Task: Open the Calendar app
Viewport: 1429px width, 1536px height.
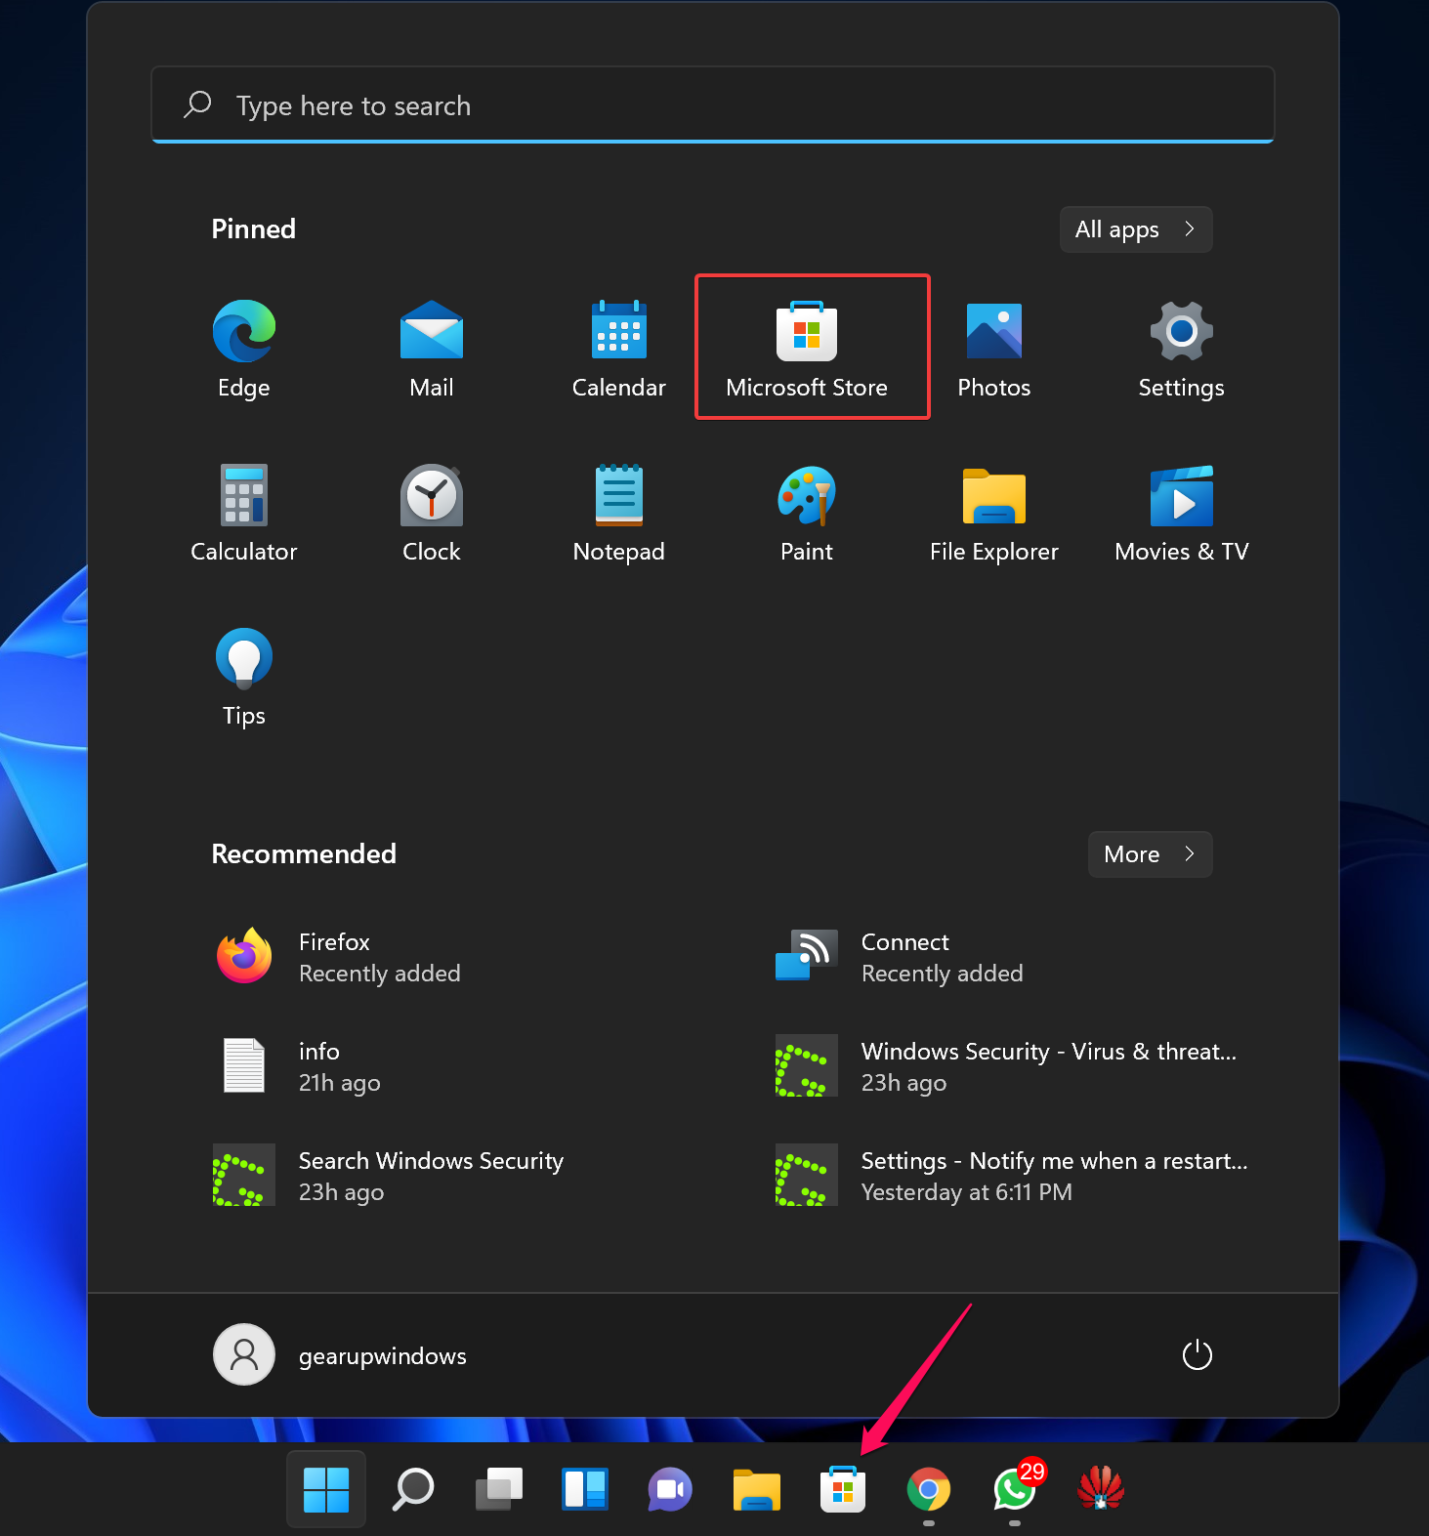Action: pos(619,347)
